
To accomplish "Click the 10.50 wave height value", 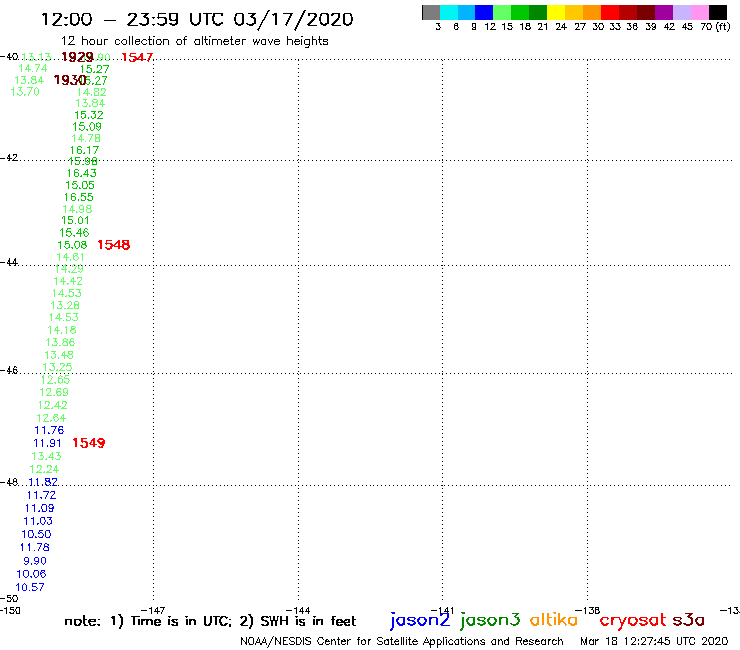I will click(x=36, y=534).
